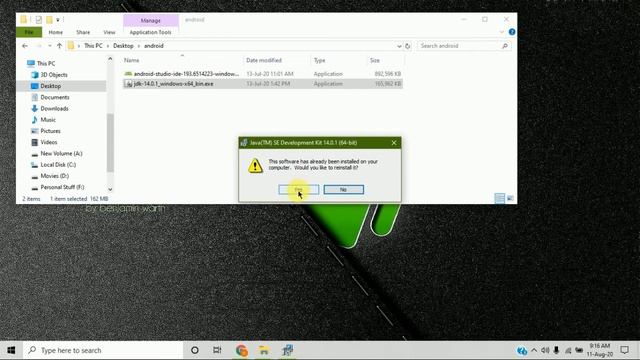Open Task View on taskbar
Image resolution: width=640 pixels, height=360 pixels.
click(x=217, y=350)
